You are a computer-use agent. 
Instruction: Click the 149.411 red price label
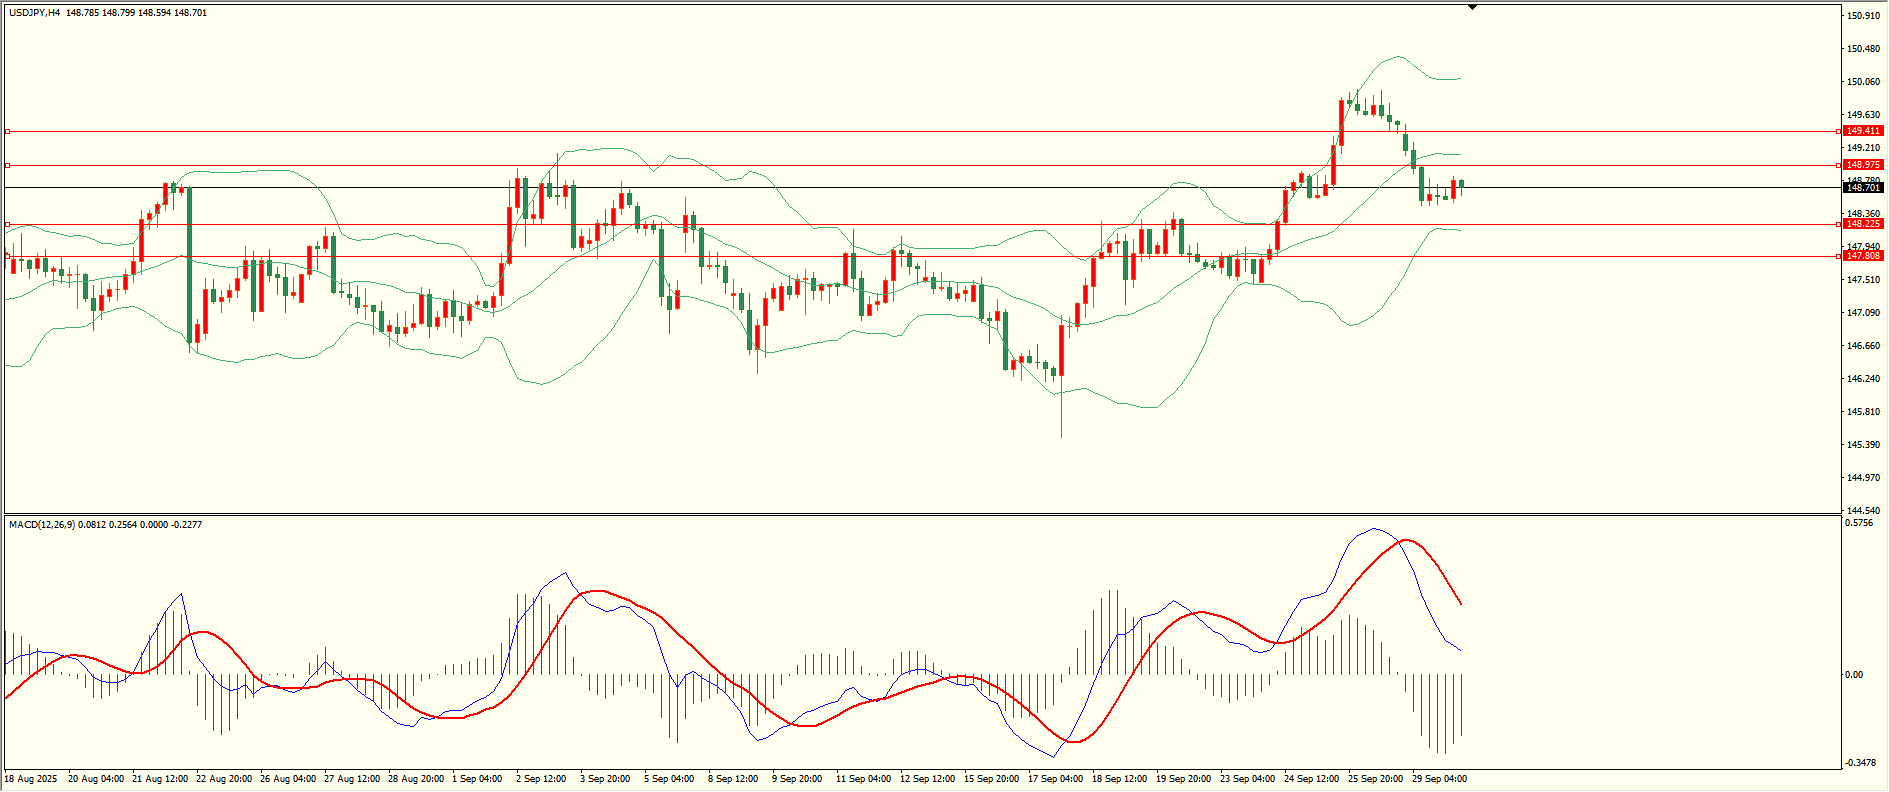1863,131
